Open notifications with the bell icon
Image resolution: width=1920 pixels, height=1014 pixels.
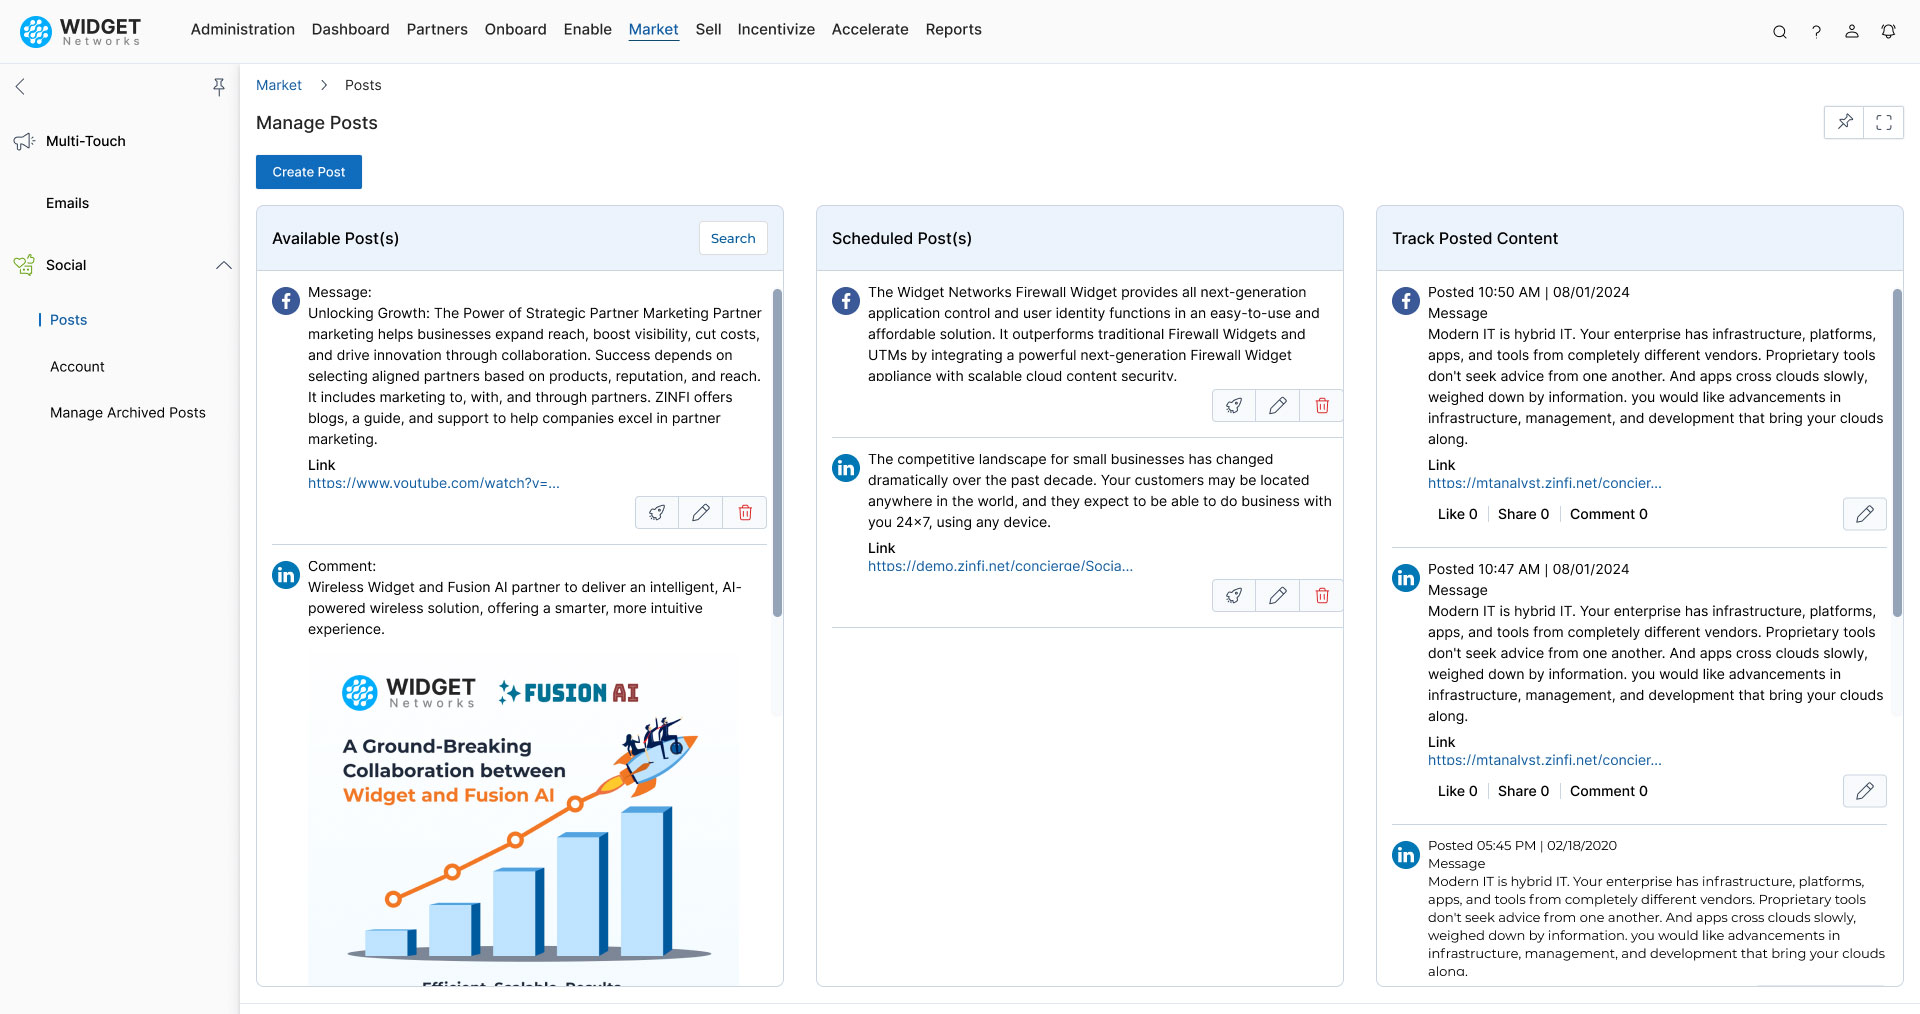point(1888,31)
